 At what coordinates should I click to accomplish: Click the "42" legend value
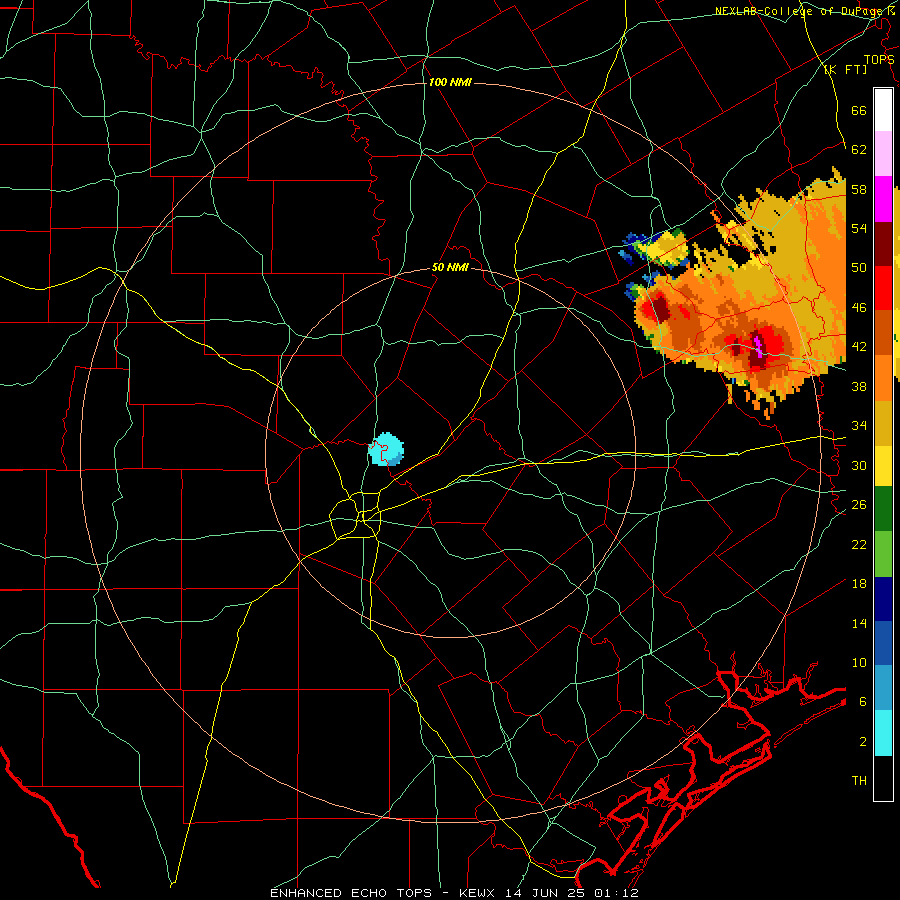[x=859, y=347]
